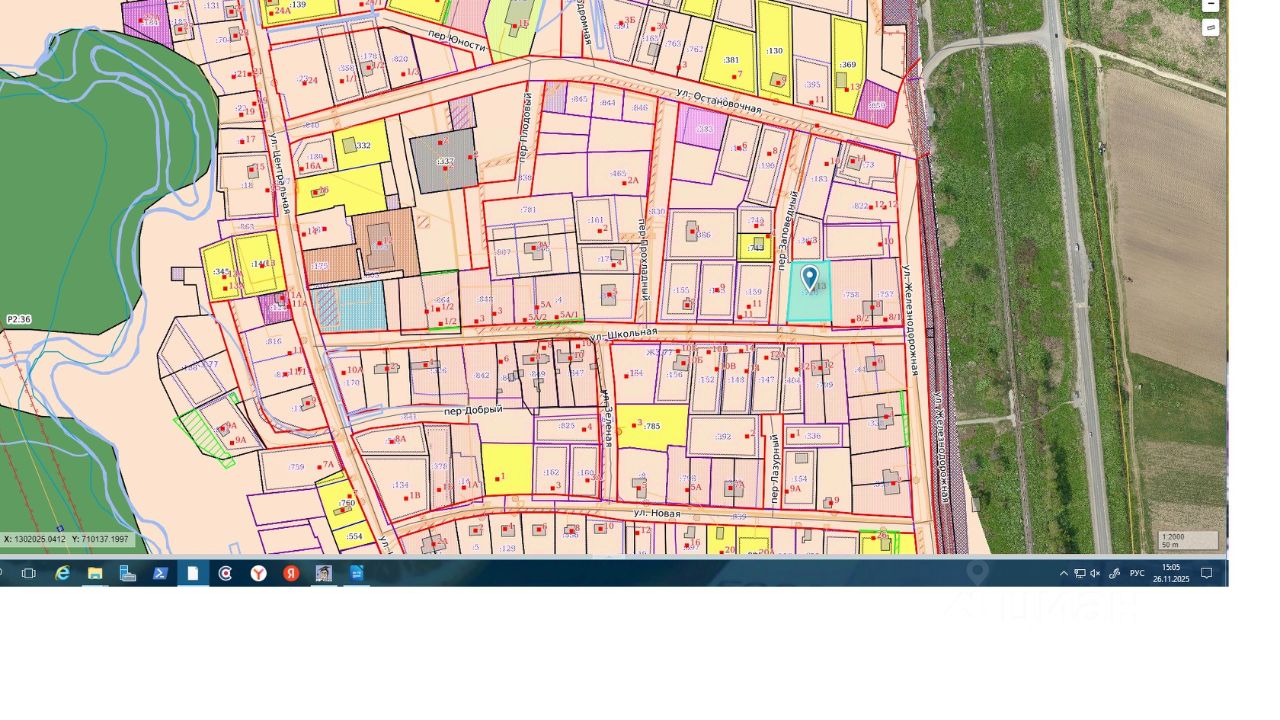Screen dimensions: 1280x720
Task: Launch Yandex Browser from the taskbar
Action: coord(258,573)
